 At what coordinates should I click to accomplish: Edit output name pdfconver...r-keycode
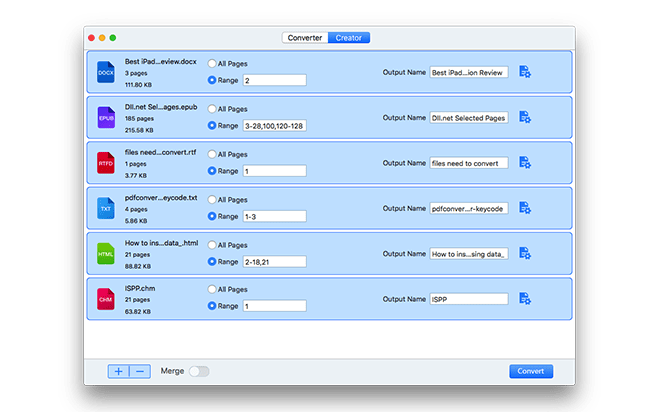point(469,209)
